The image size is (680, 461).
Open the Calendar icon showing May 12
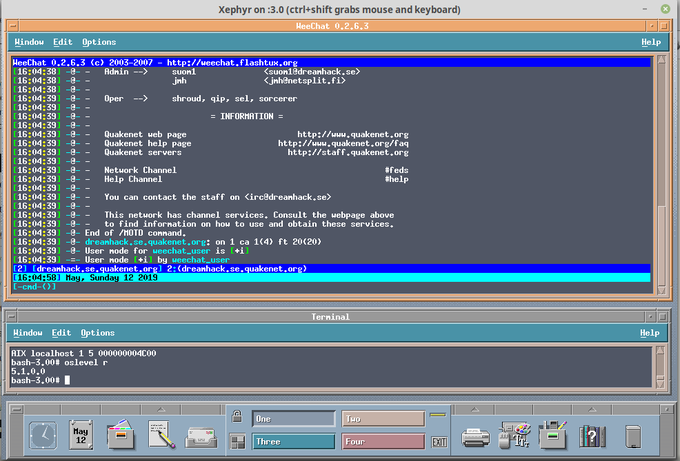pyautogui.click(x=81, y=435)
